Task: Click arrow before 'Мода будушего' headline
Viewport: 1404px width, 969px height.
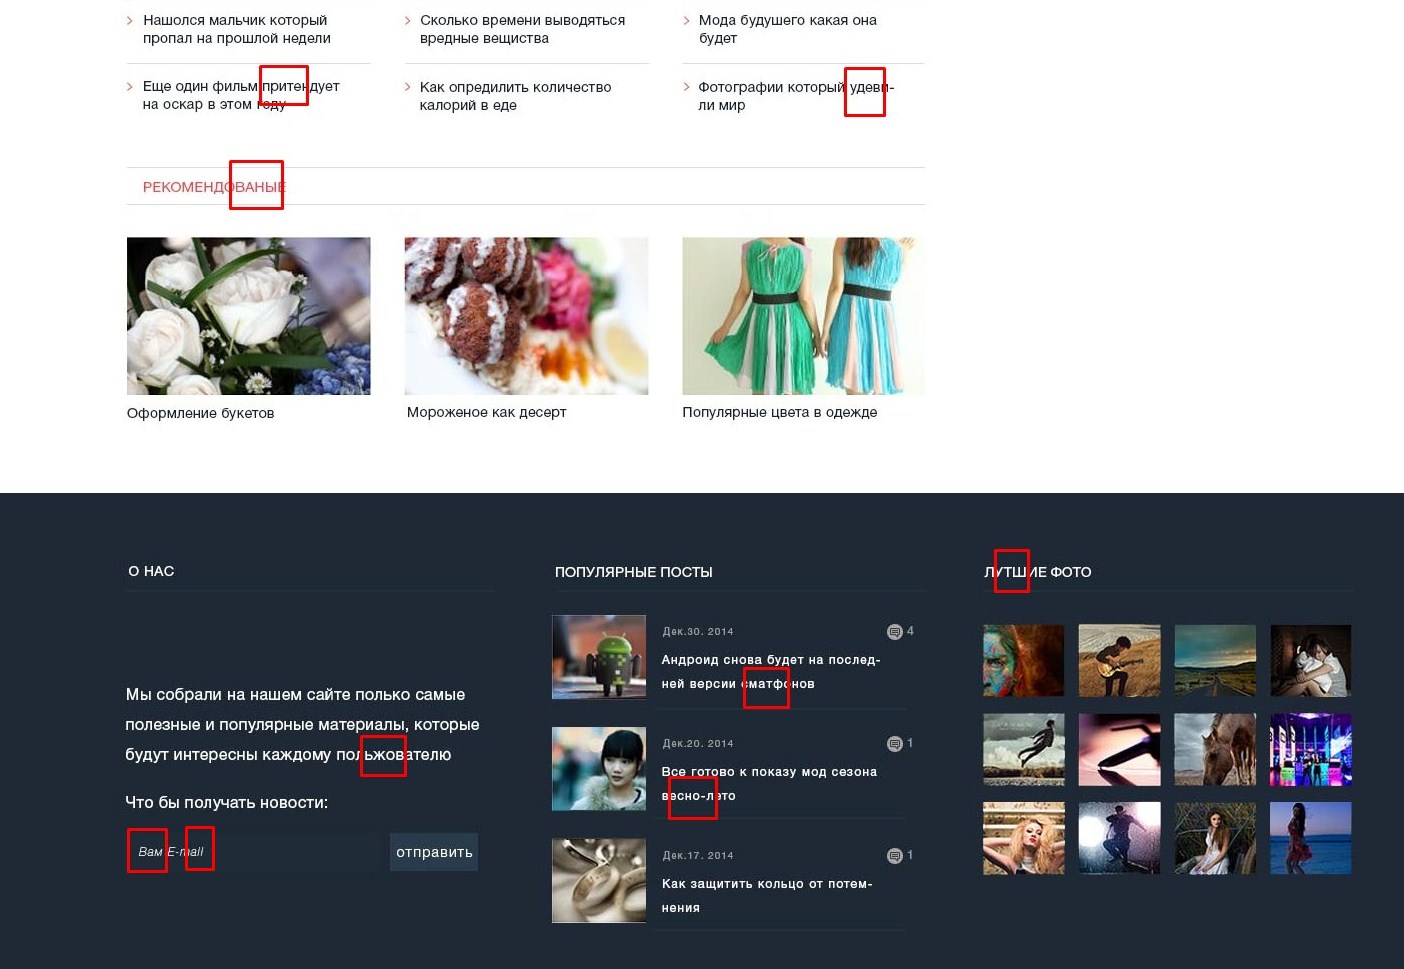Action: (x=686, y=20)
